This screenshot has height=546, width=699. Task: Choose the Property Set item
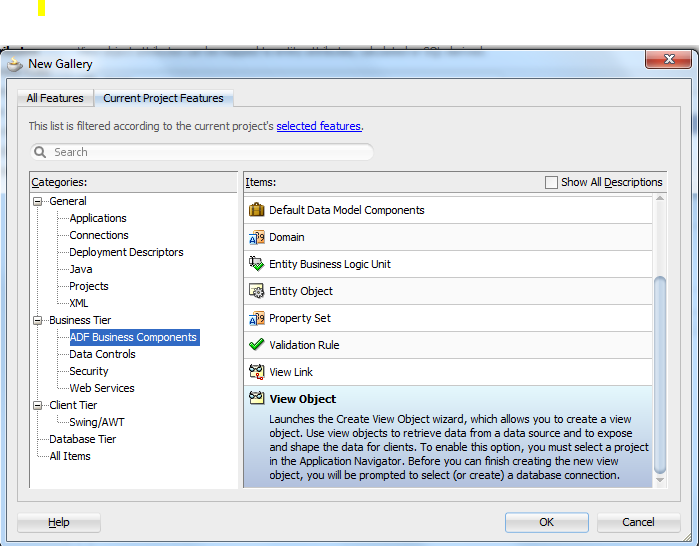tap(448, 318)
